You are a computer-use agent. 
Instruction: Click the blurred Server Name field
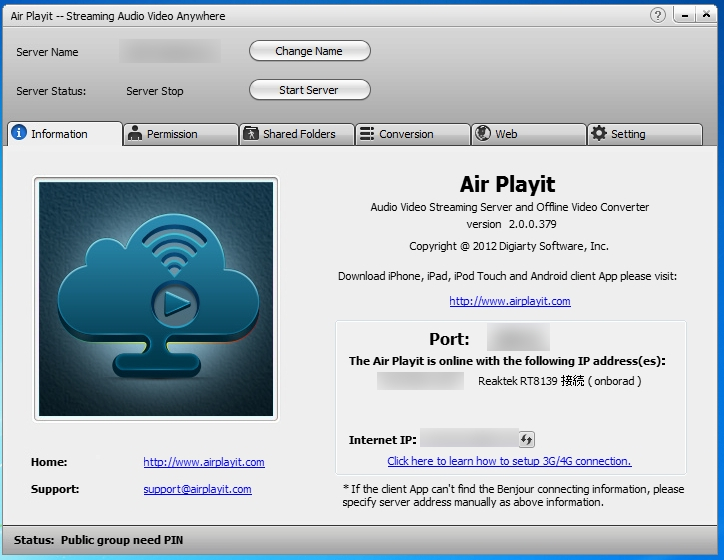tap(170, 51)
